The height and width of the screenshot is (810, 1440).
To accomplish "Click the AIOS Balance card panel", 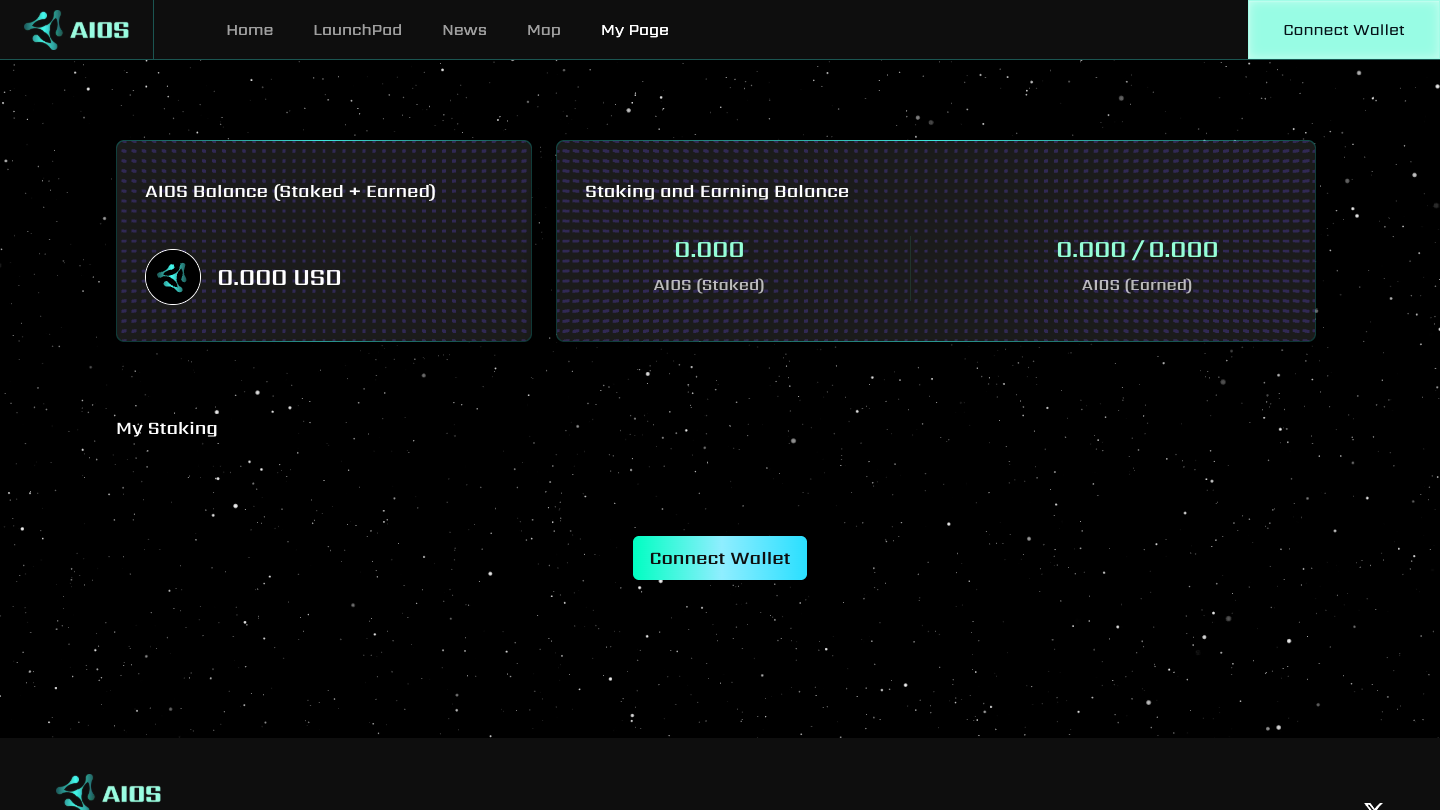I will click(x=324, y=241).
